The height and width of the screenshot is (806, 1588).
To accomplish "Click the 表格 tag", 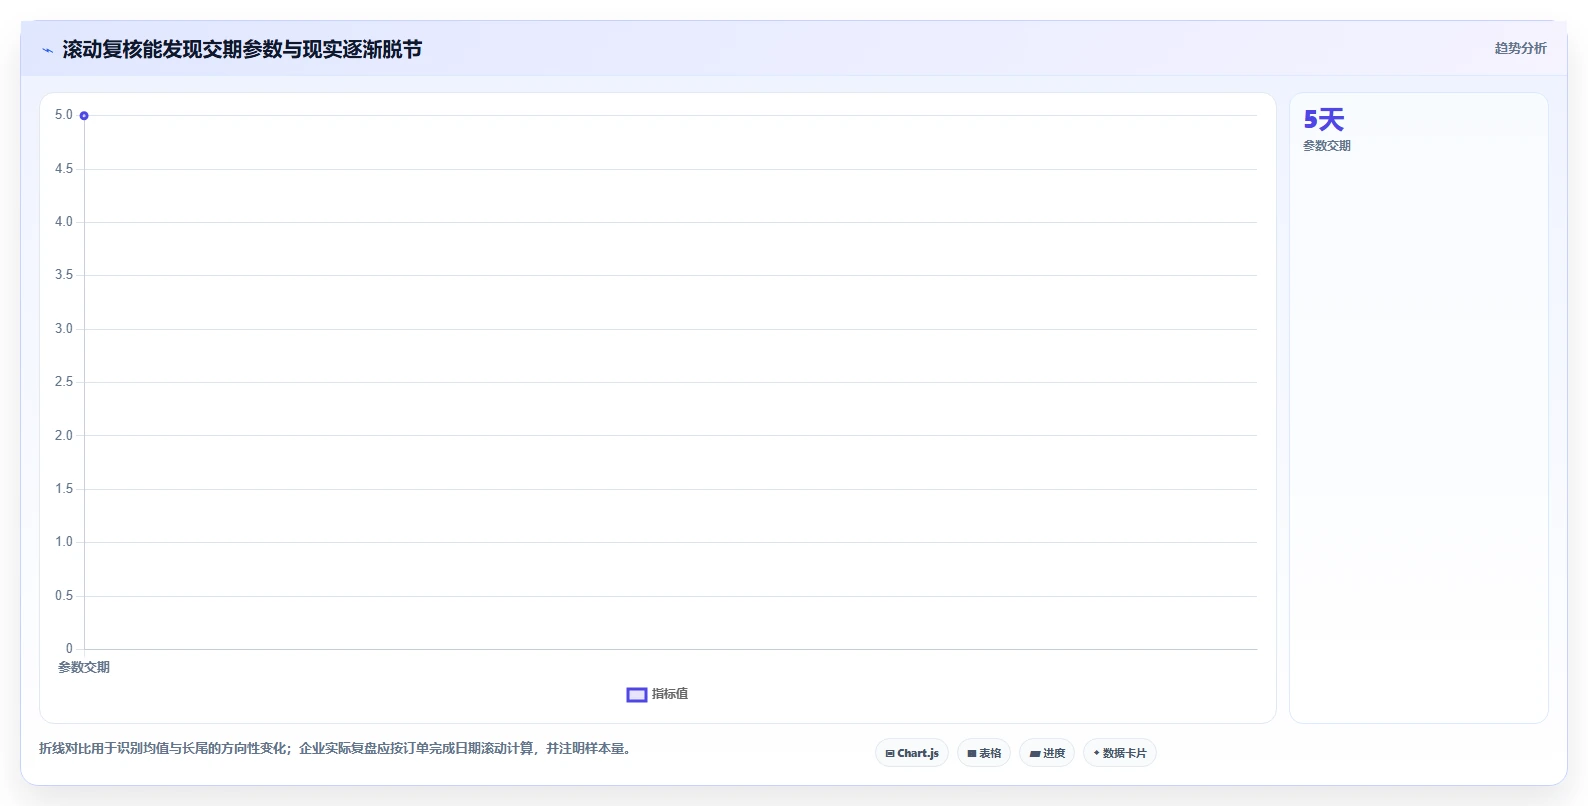I will [984, 753].
